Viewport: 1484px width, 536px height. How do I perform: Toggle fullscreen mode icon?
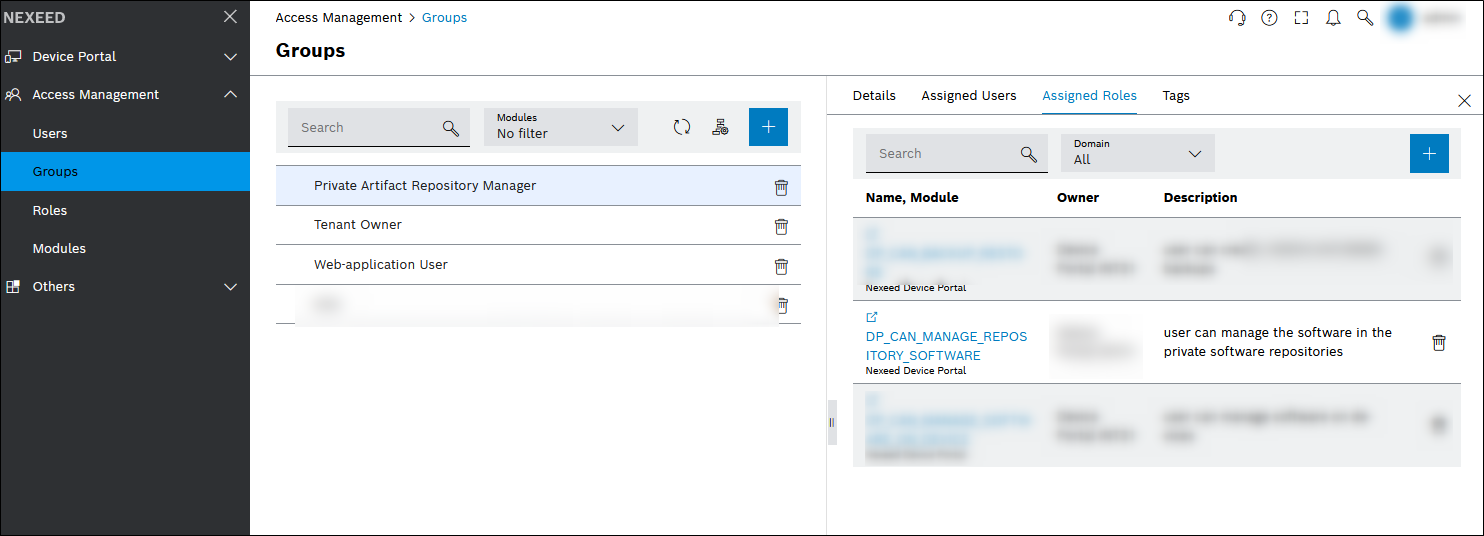tap(1301, 18)
